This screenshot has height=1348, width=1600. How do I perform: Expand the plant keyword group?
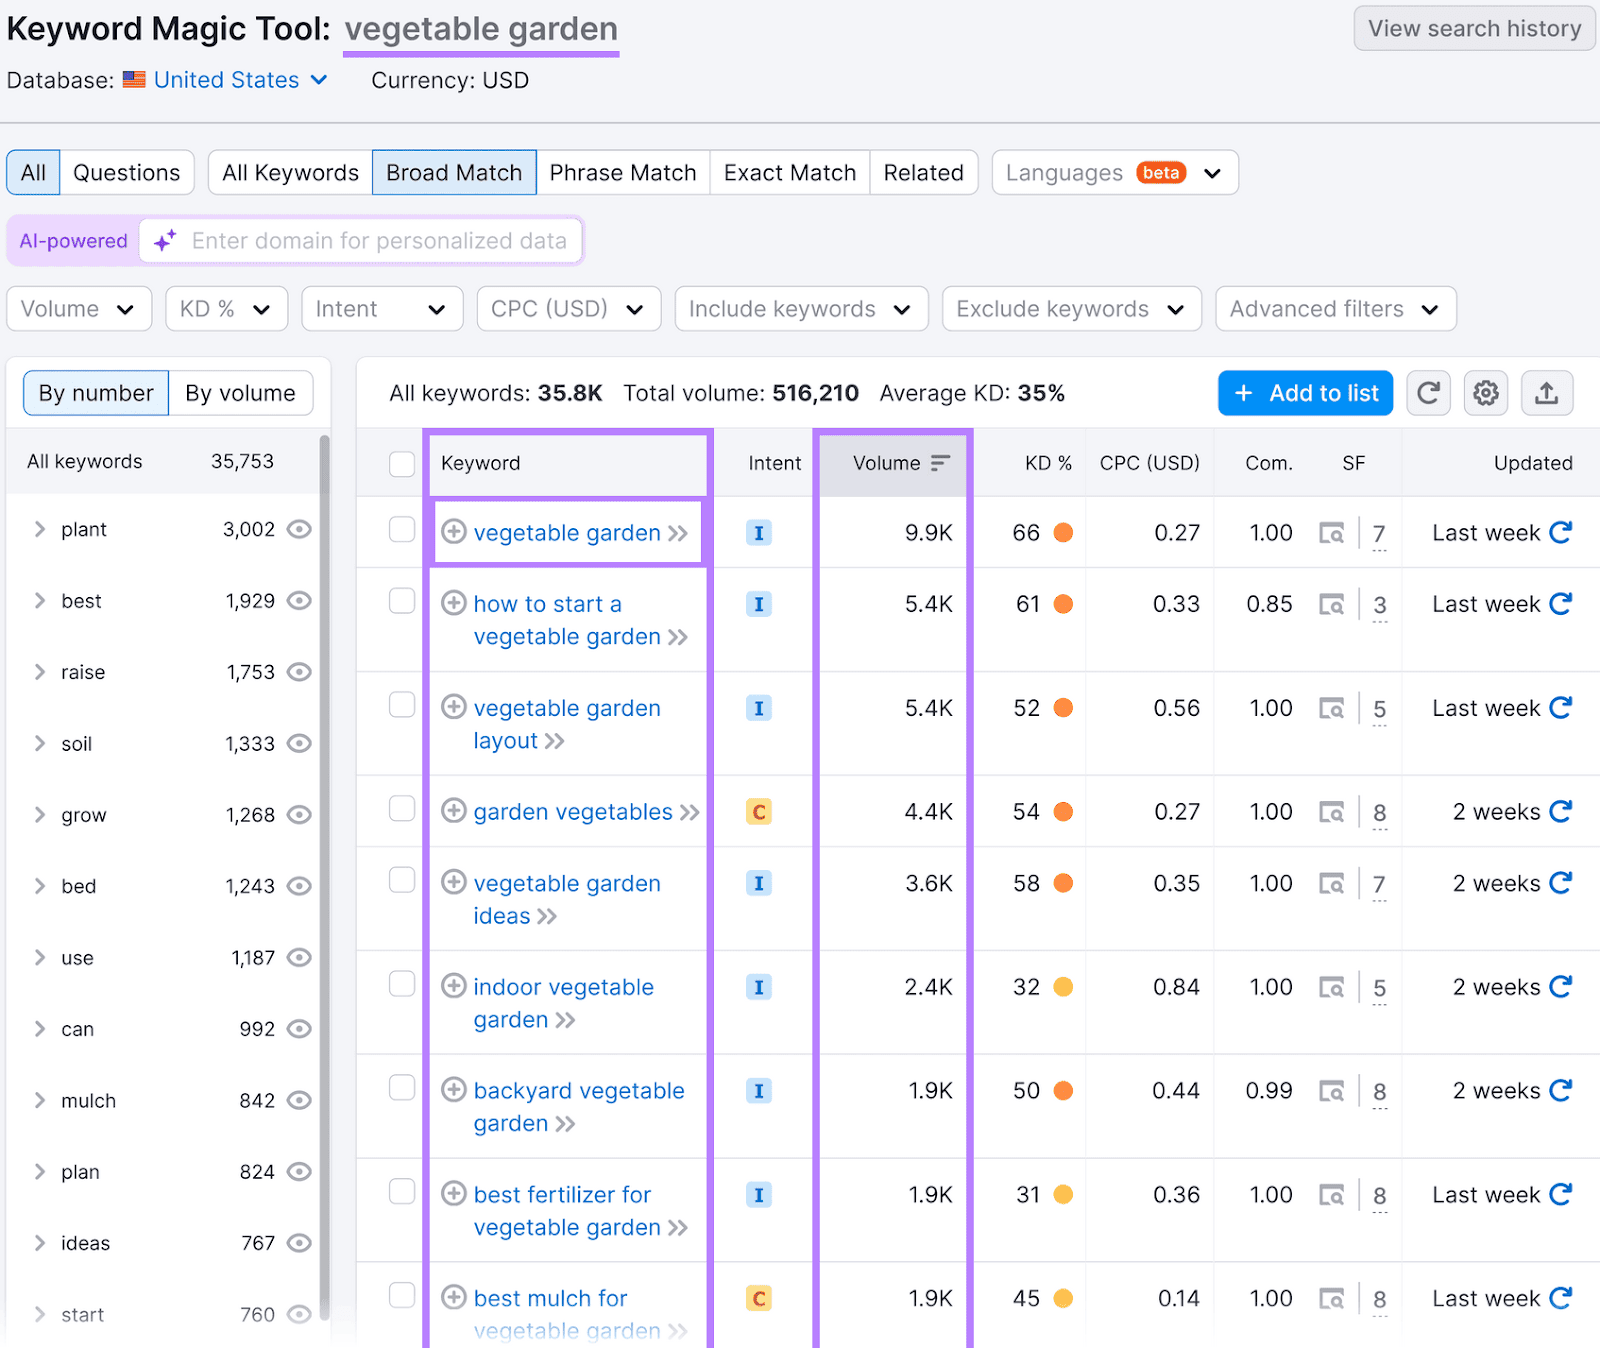click(x=40, y=529)
